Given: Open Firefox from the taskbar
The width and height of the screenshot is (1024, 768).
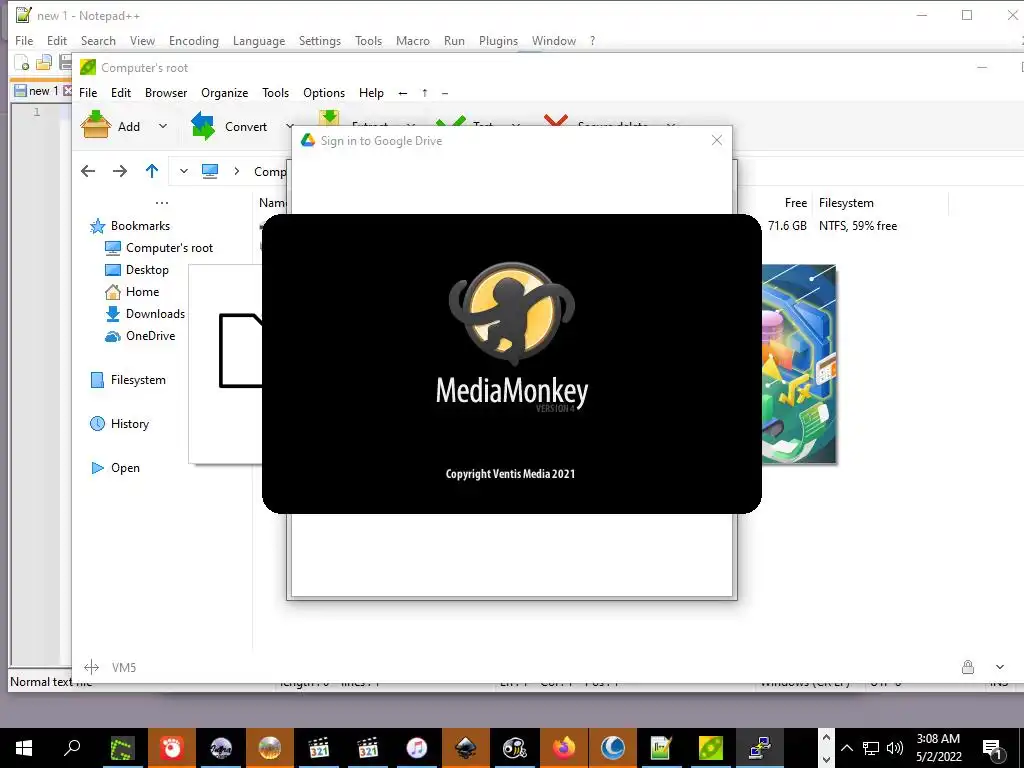Looking at the screenshot, I should click(x=564, y=748).
